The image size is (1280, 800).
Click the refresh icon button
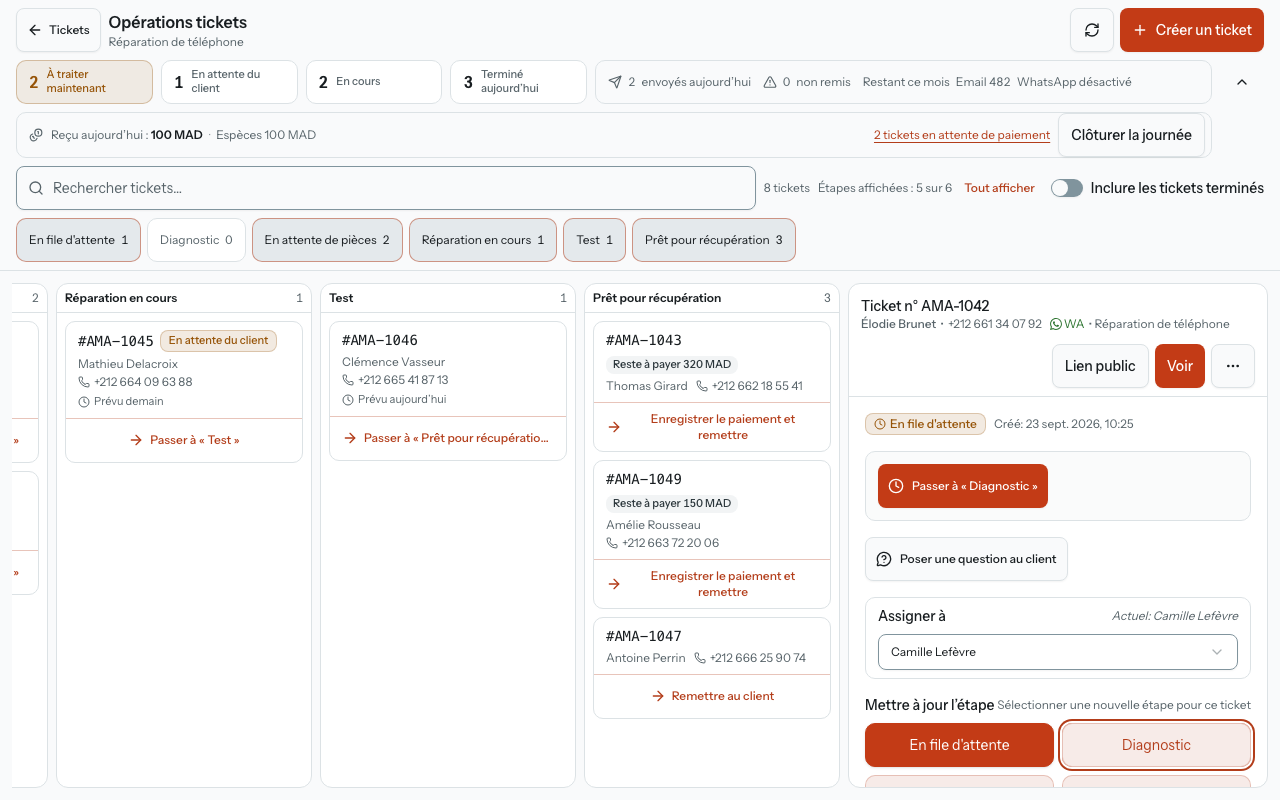[1092, 30]
